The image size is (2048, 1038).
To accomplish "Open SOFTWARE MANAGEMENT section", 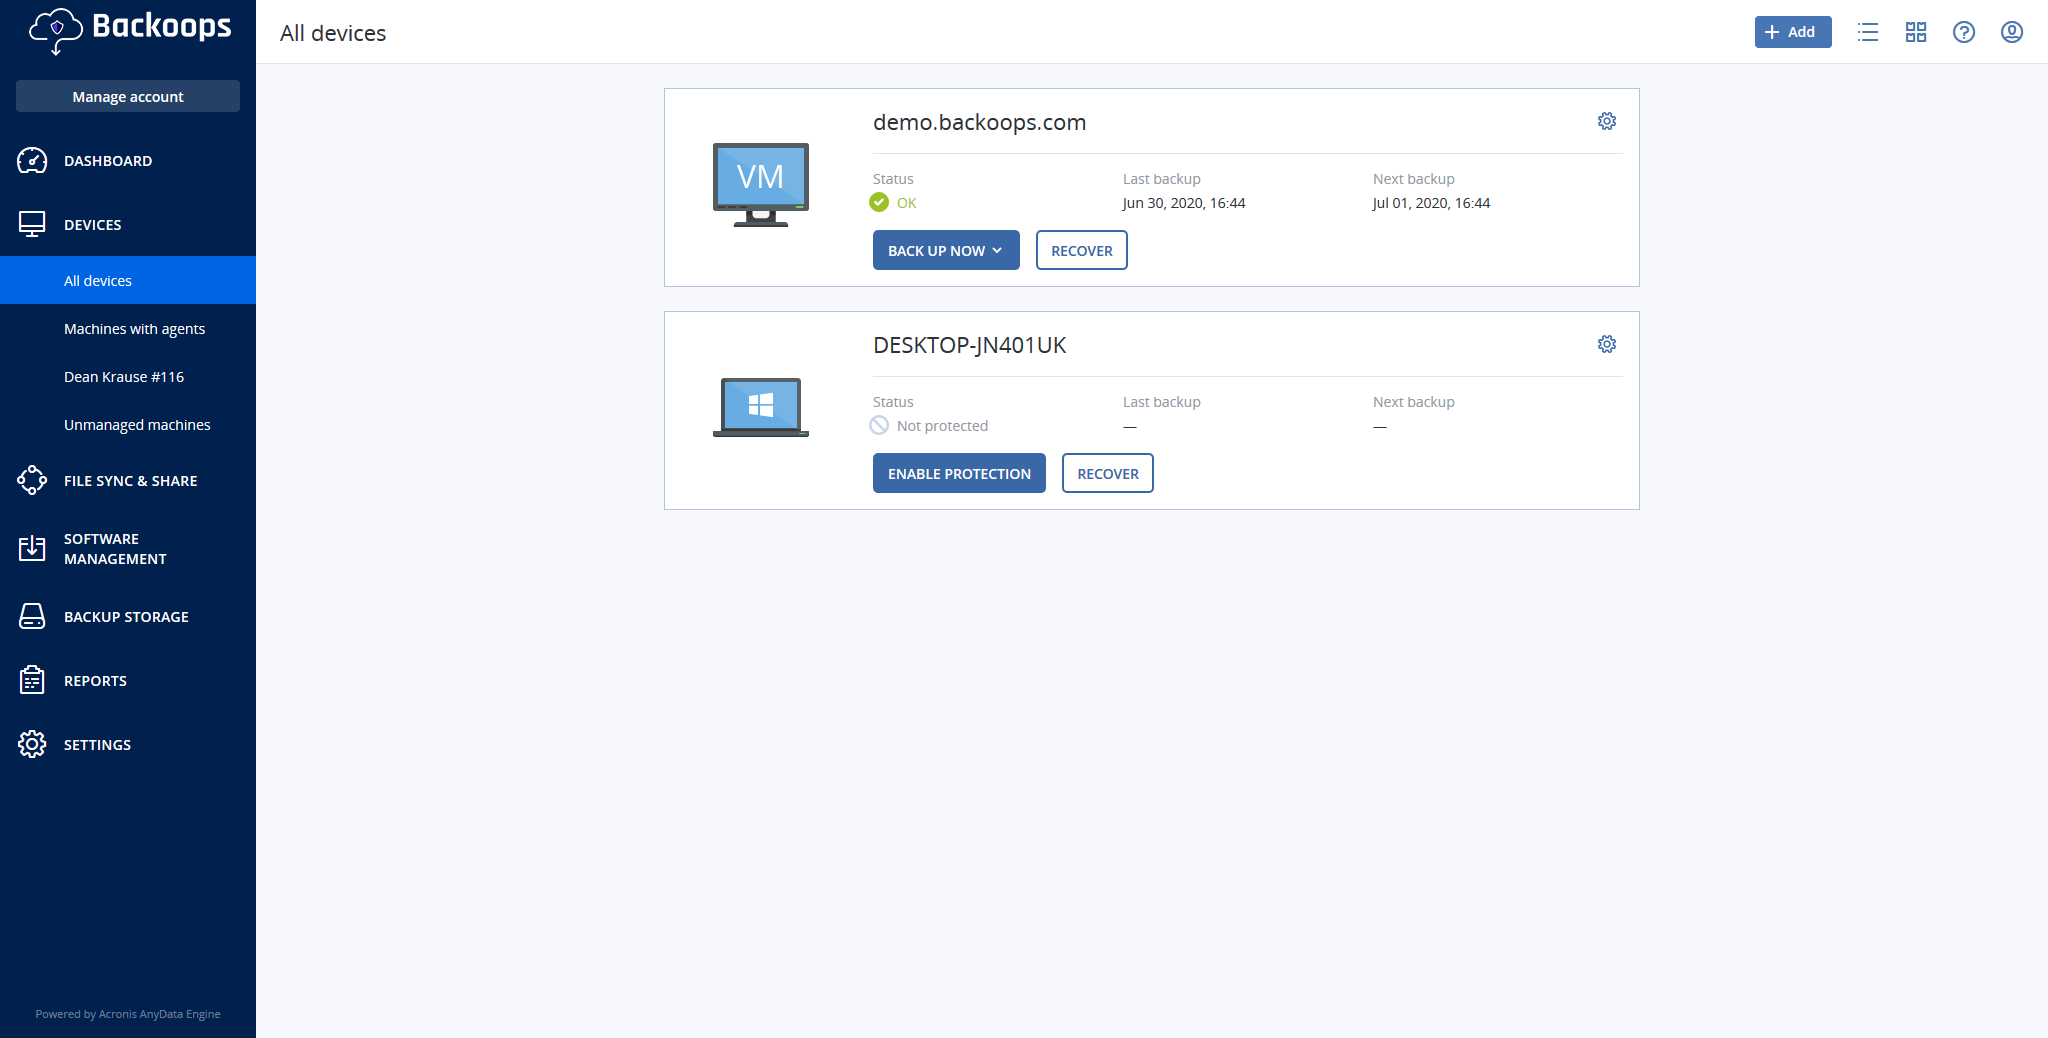I will 128,548.
